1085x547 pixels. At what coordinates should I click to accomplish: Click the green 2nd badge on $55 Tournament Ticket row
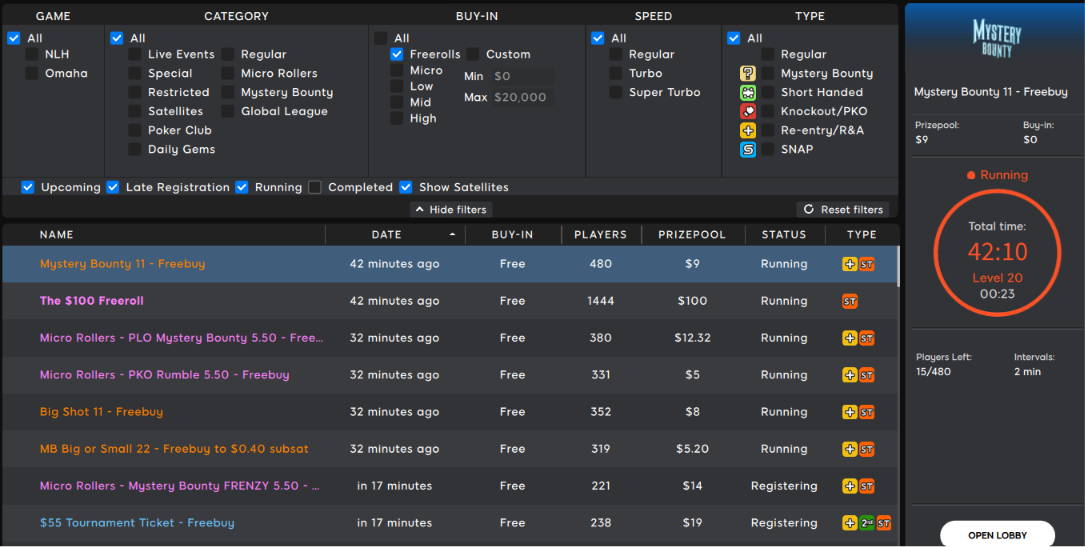[x=867, y=523]
